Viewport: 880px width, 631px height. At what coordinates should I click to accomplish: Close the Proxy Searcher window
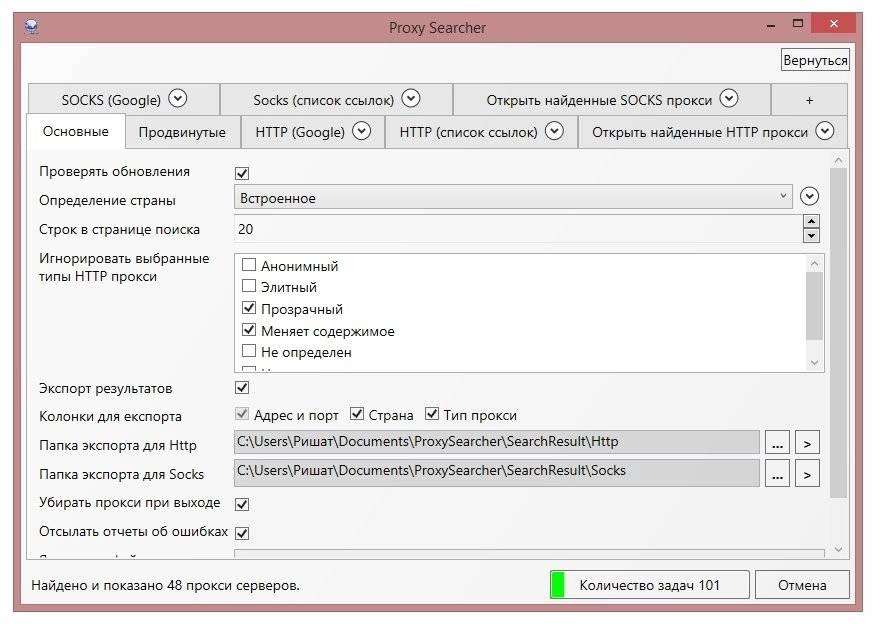833,24
